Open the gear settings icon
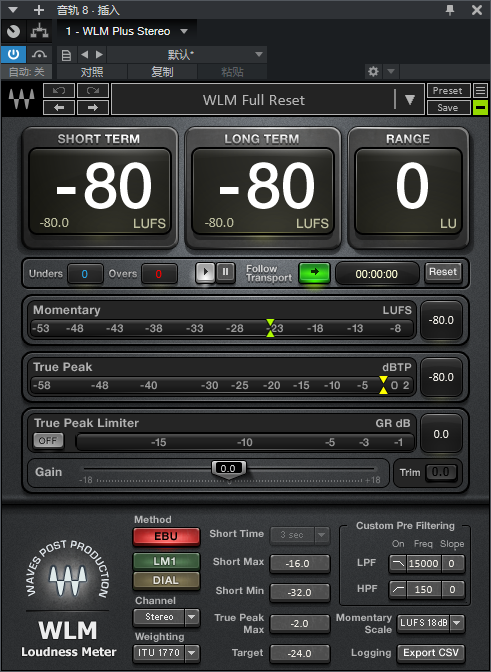 click(373, 71)
